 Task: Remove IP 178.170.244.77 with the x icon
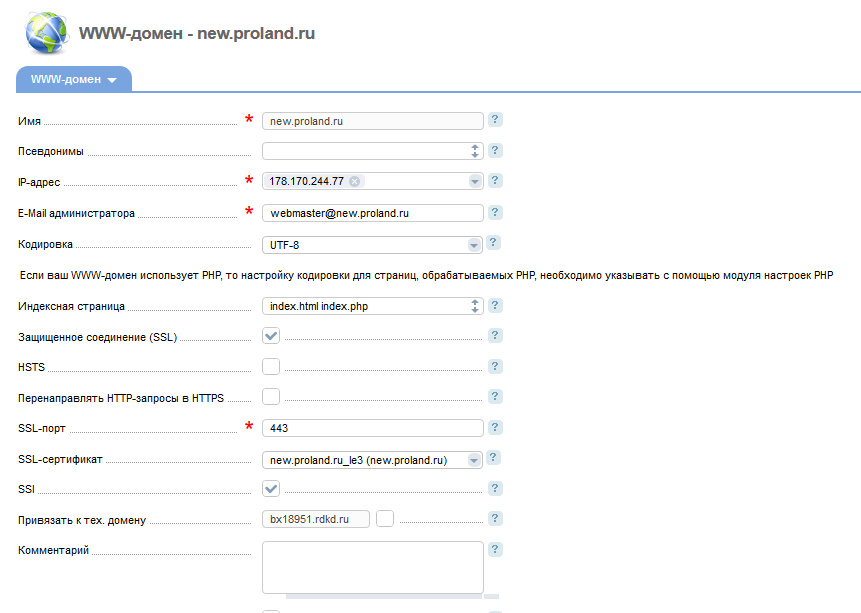tap(354, 182)
